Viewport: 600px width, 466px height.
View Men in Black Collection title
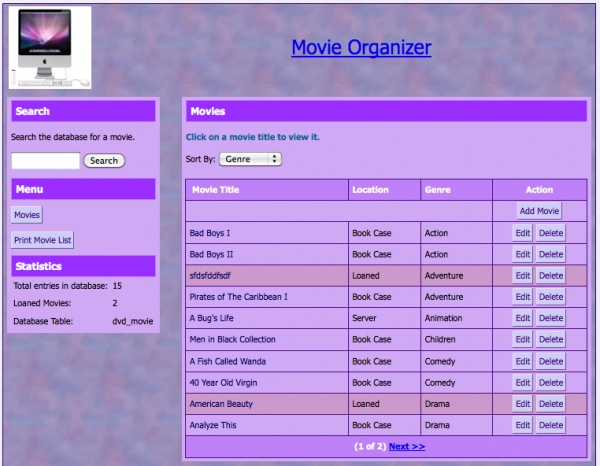coord(232,340)
